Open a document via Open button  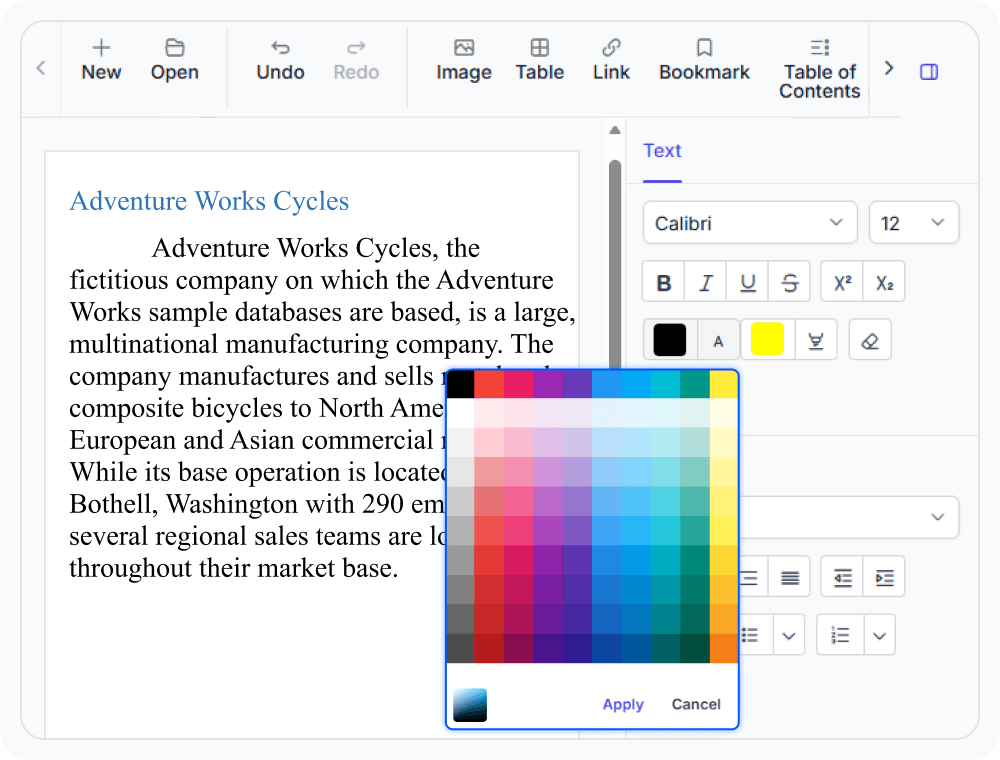pos(174,60)
